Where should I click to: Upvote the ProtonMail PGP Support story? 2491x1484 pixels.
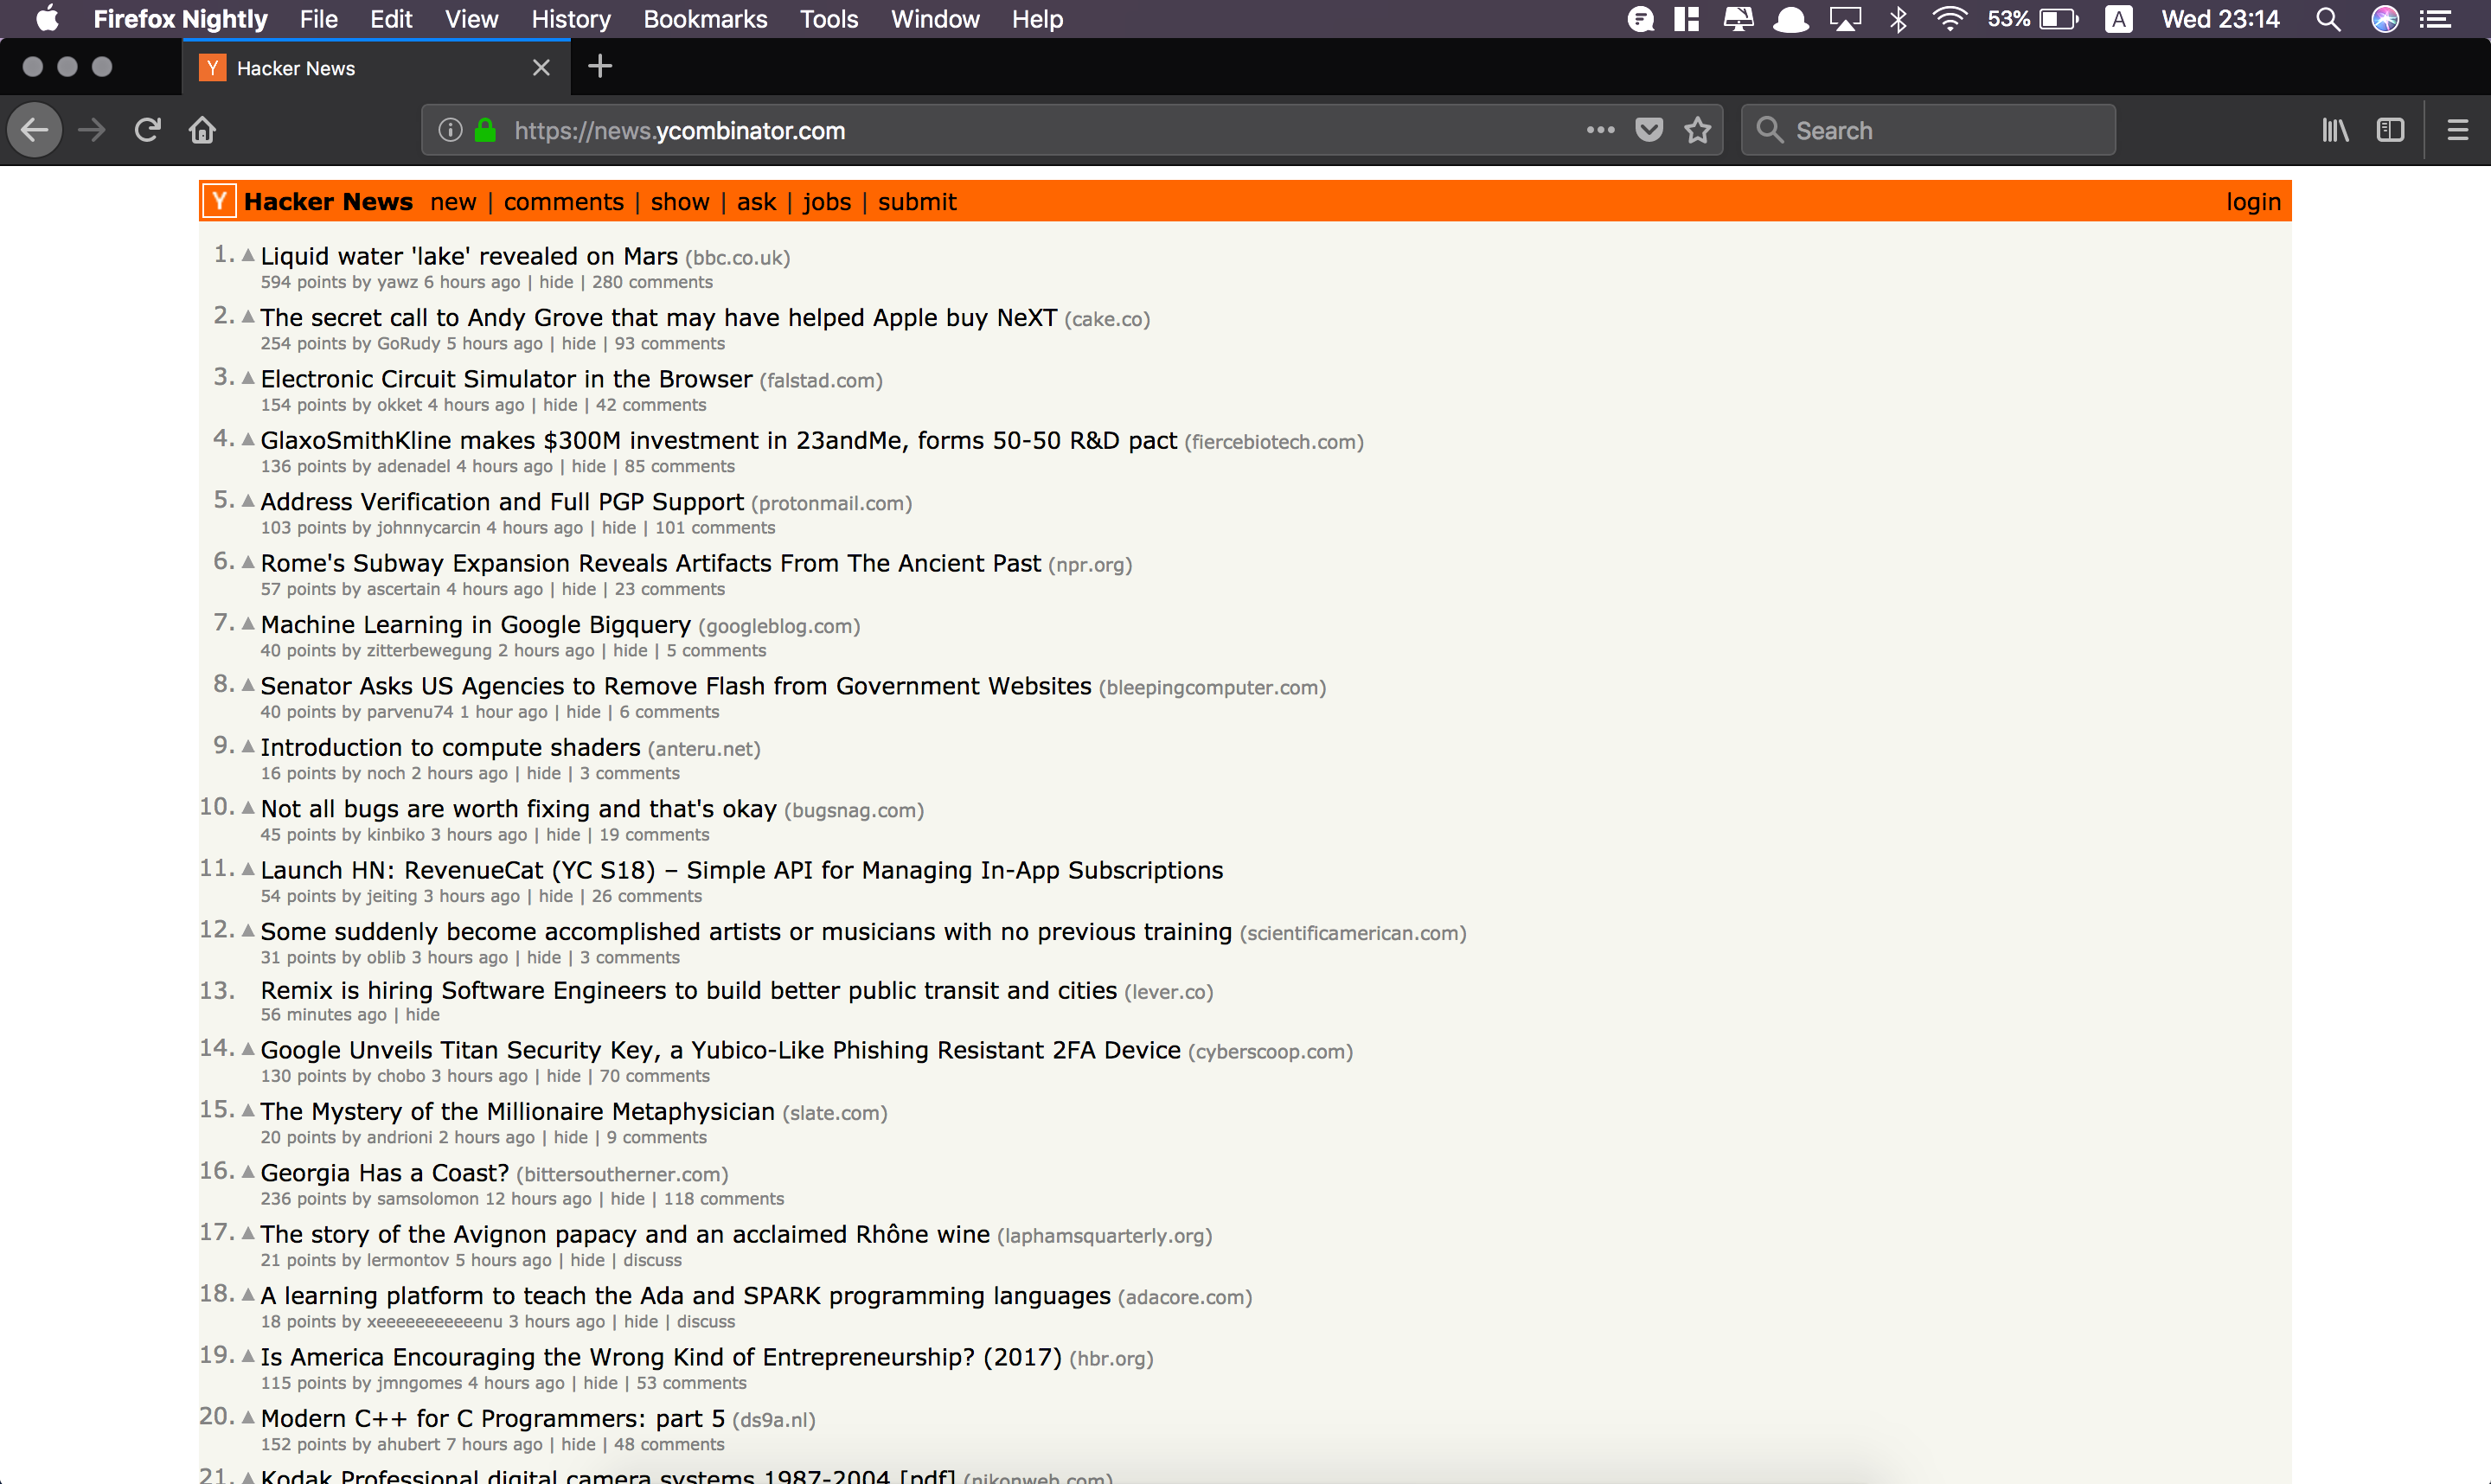(248, 501)
